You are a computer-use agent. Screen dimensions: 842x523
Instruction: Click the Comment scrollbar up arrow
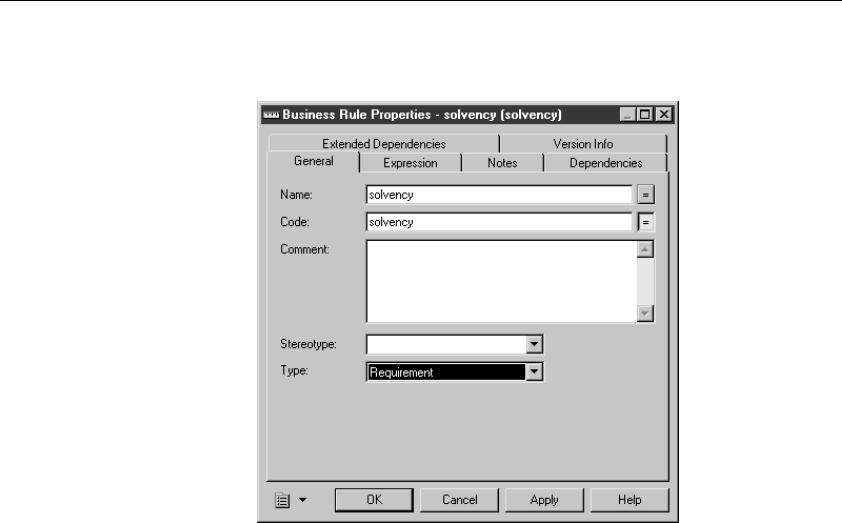point(645,250)
